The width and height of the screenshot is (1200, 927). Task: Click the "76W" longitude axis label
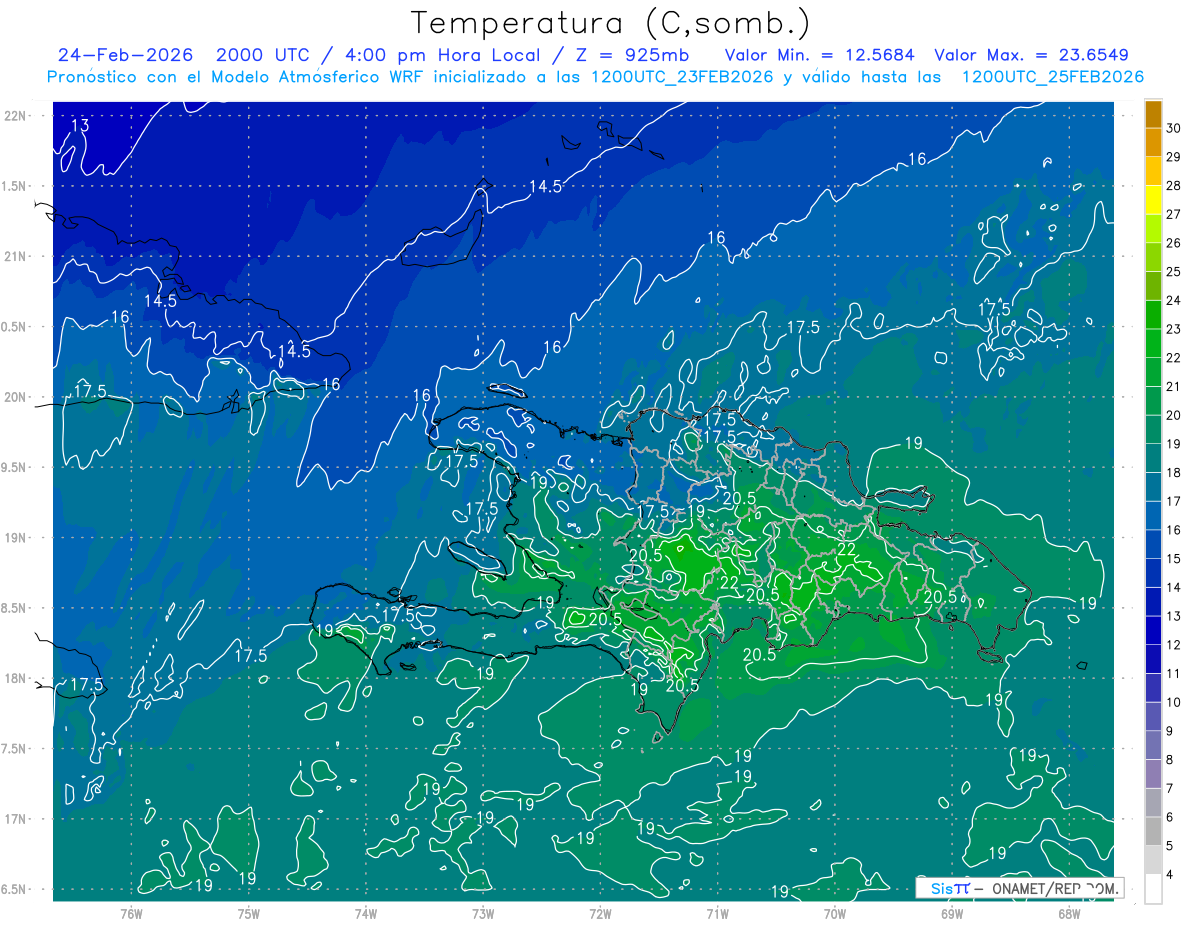[131, 914]
